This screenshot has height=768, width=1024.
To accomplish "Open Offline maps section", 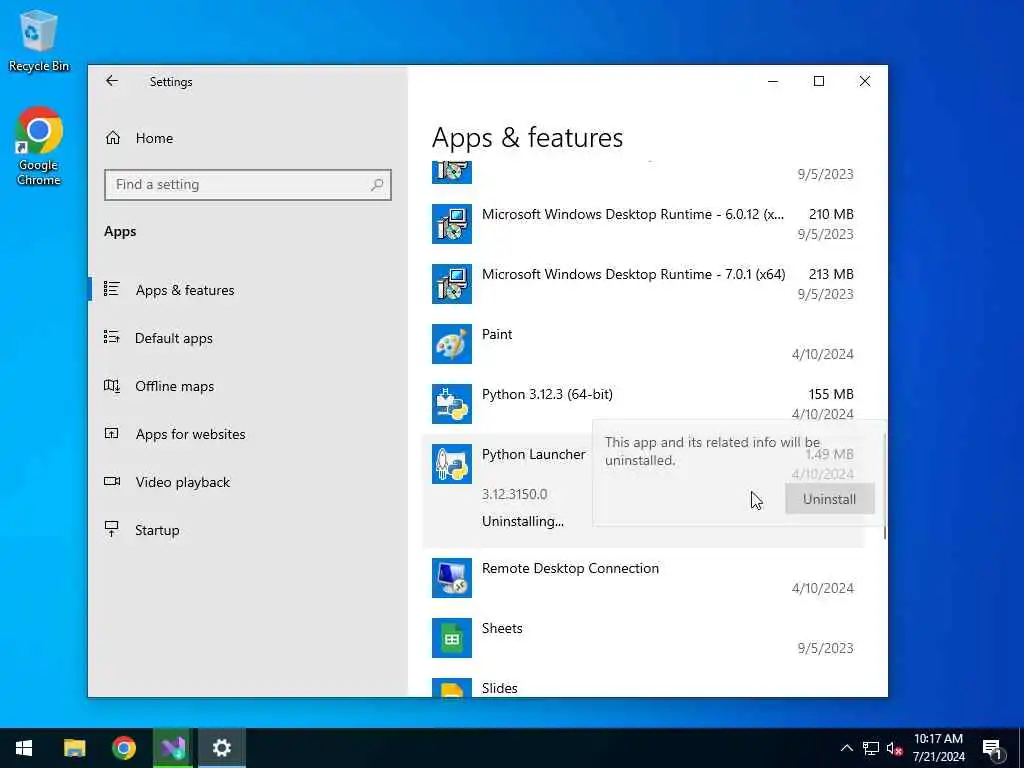I will (174, 386).
